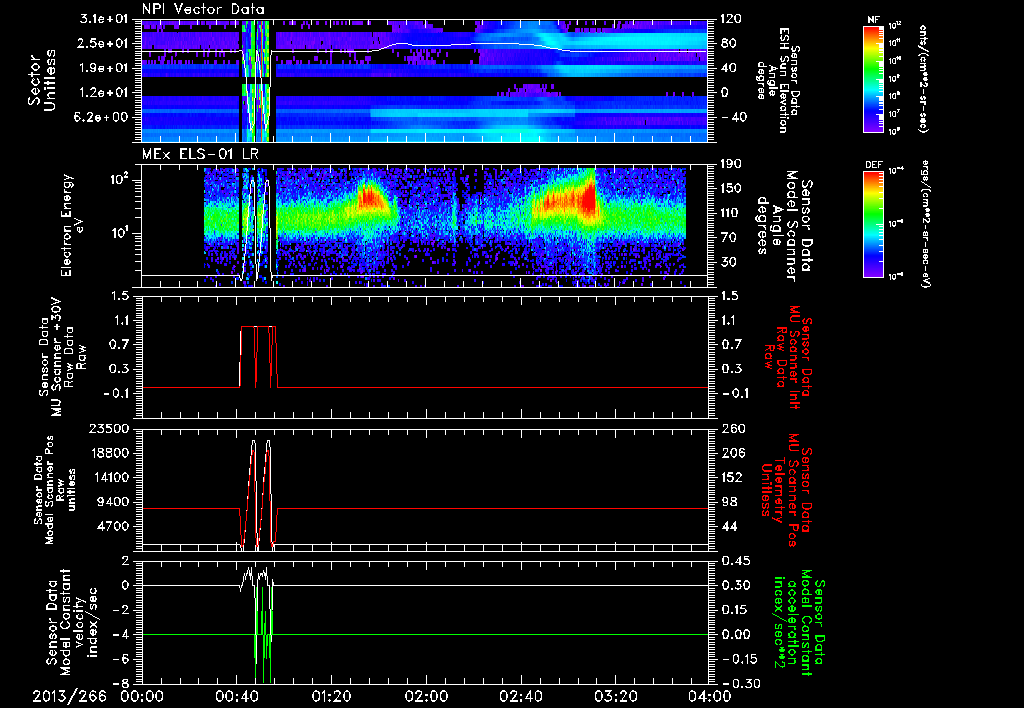The width and height of the screenshot is (1024, 708).
Task: Click the 0.45 acceleration tick value
Action: [735, 561]
